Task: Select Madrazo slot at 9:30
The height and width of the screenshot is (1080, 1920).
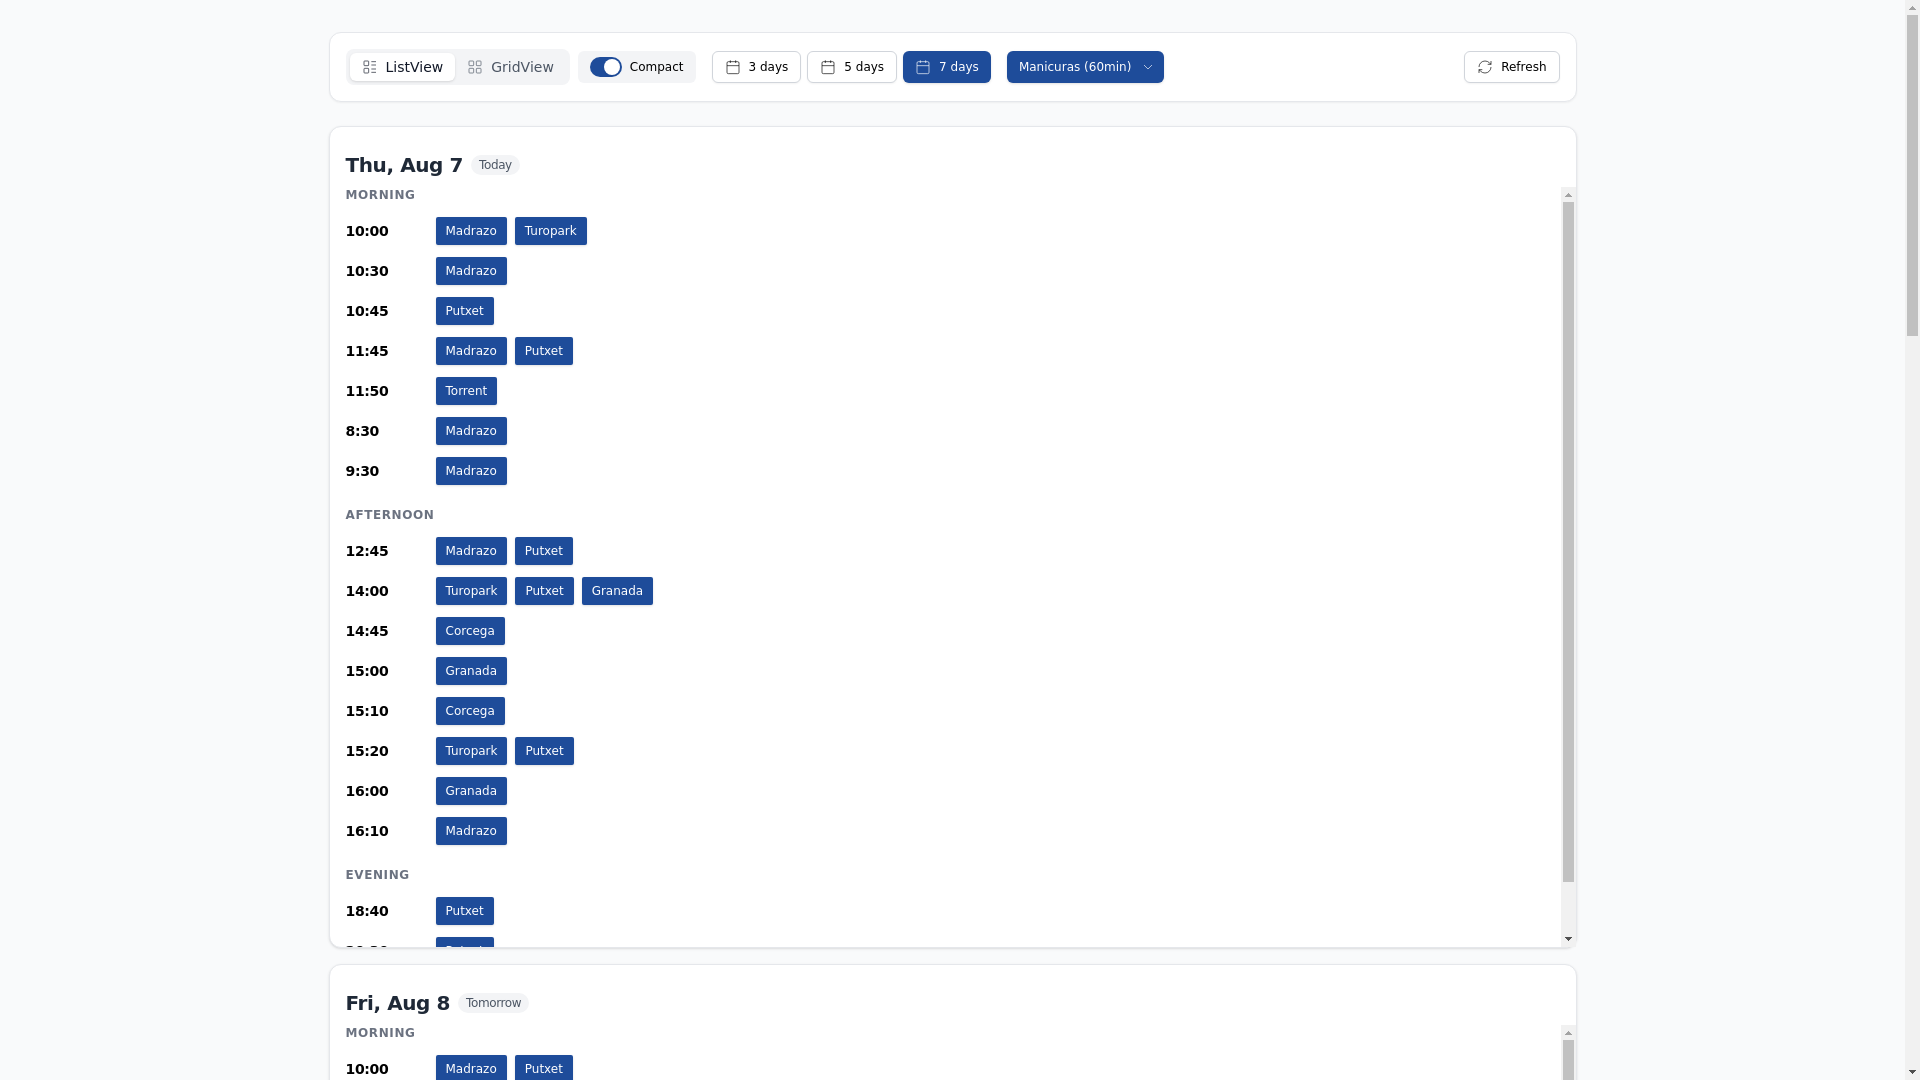Action: (471, 471)
